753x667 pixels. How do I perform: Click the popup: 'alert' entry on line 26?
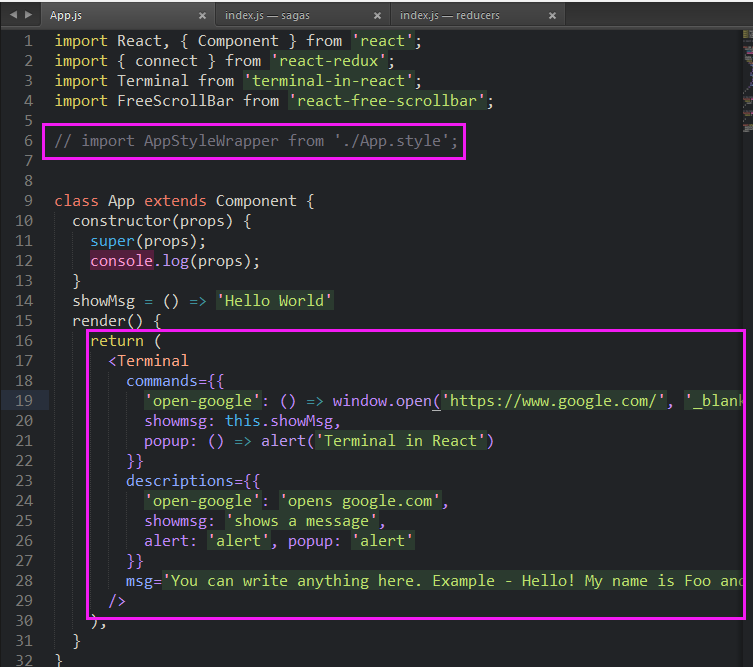pos(351,541)
